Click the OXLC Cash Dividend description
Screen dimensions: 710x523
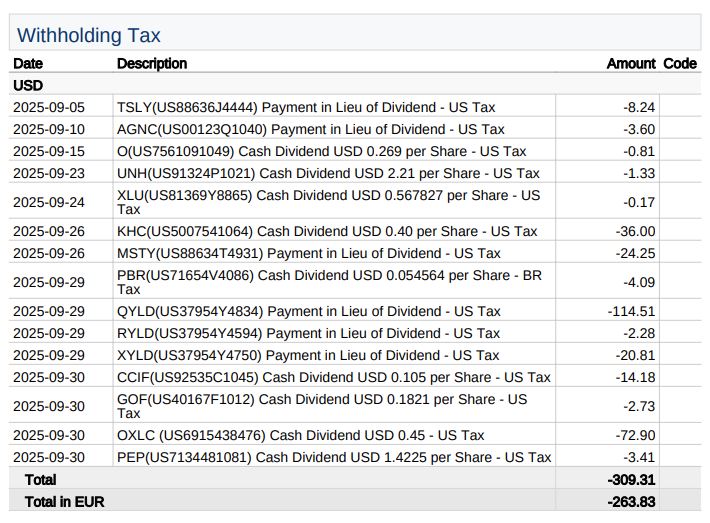click(300, 435)
